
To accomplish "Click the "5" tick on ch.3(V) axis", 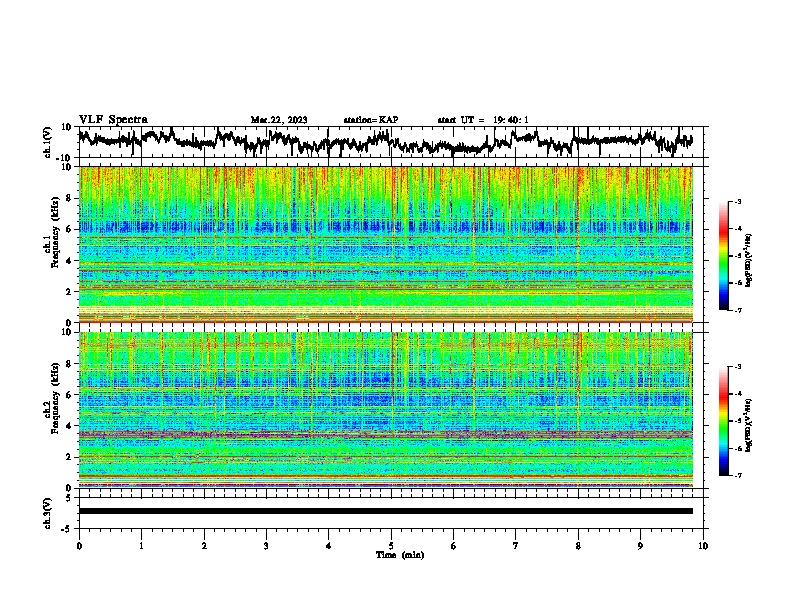I will (69, 498).
